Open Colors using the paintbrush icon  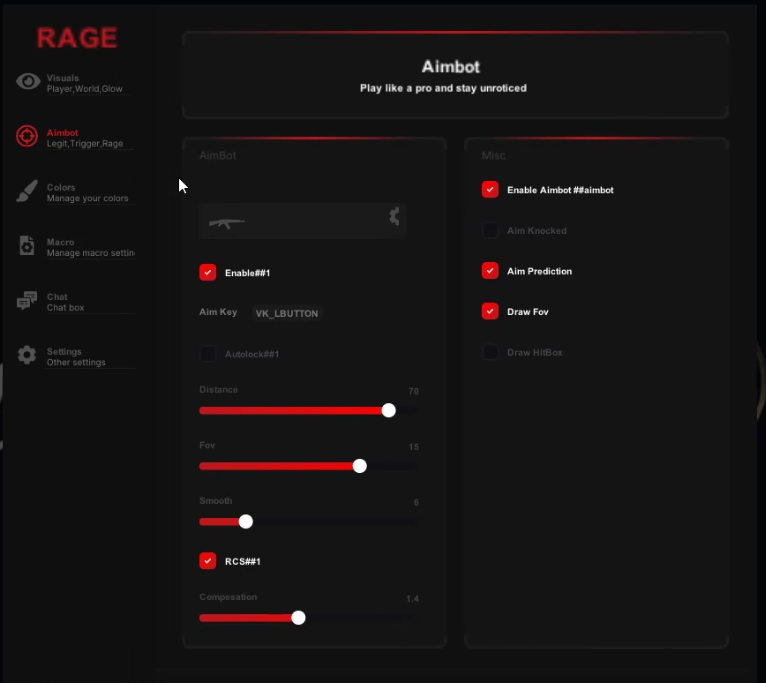28,192
